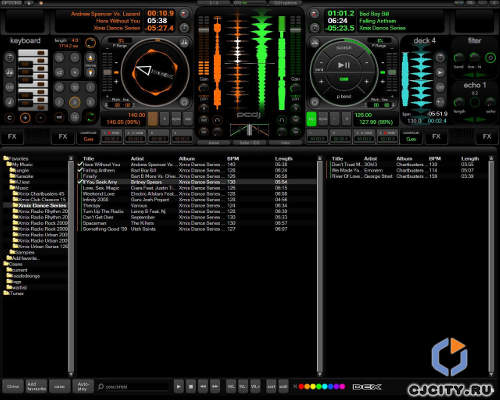Select the track row If You Seek Amy
The image size is (500, 400).
point(197,182)
